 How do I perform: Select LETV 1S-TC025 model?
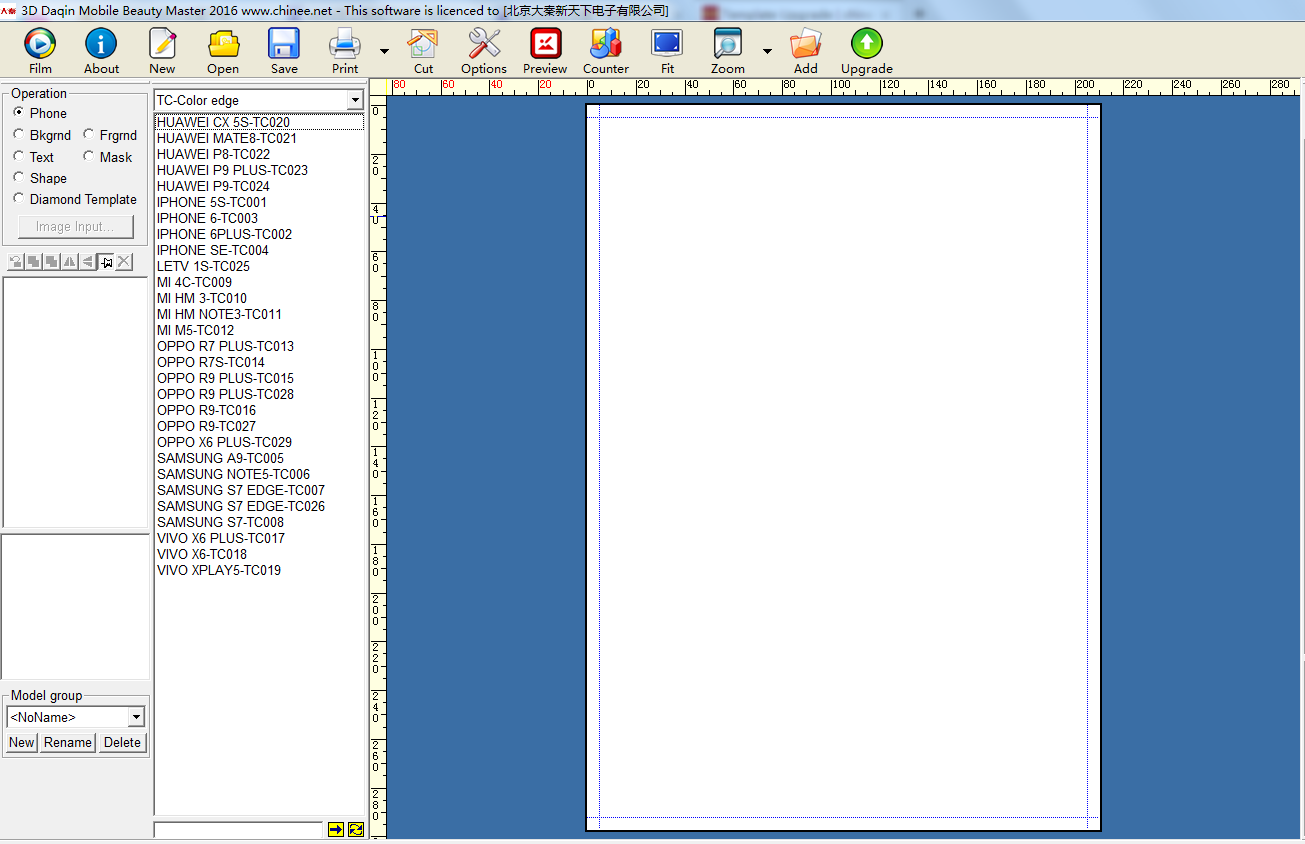click(x=259, y=266)
